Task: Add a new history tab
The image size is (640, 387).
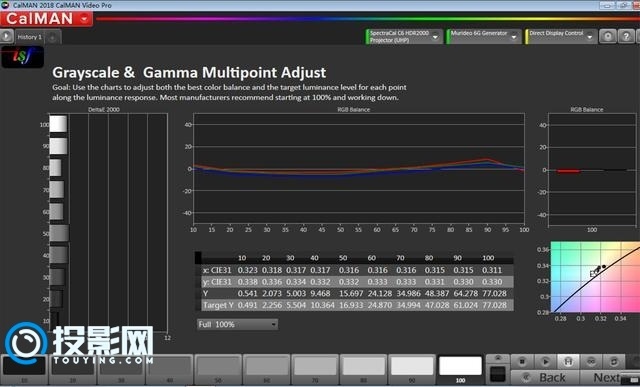Action: pos(53,37)
